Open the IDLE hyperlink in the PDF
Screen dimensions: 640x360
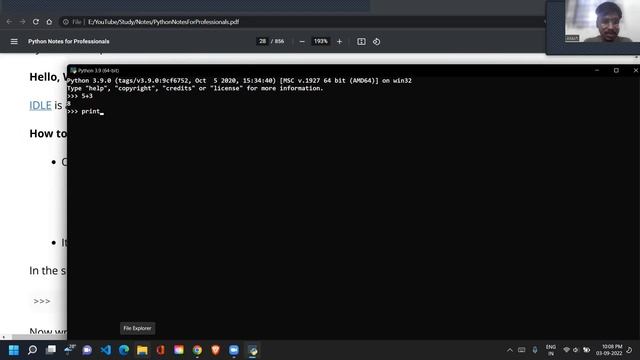[x=40, y=105]
